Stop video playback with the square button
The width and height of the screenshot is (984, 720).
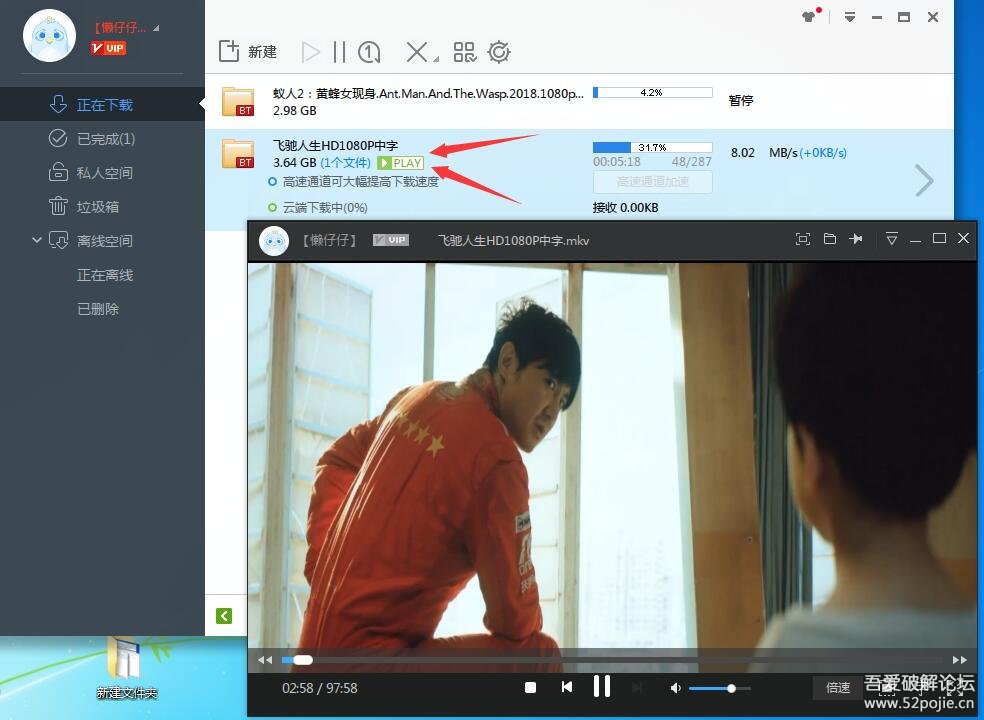(530, 688)
